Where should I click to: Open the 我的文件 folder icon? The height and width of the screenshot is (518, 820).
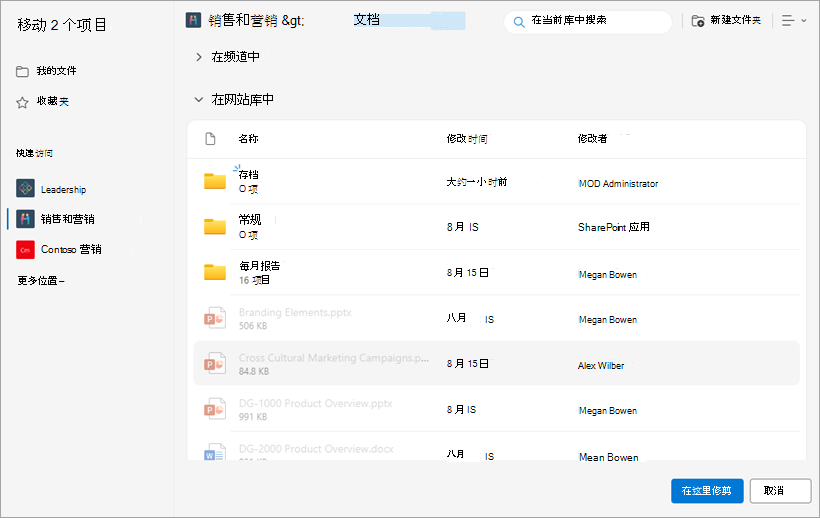tap(22, 71)
